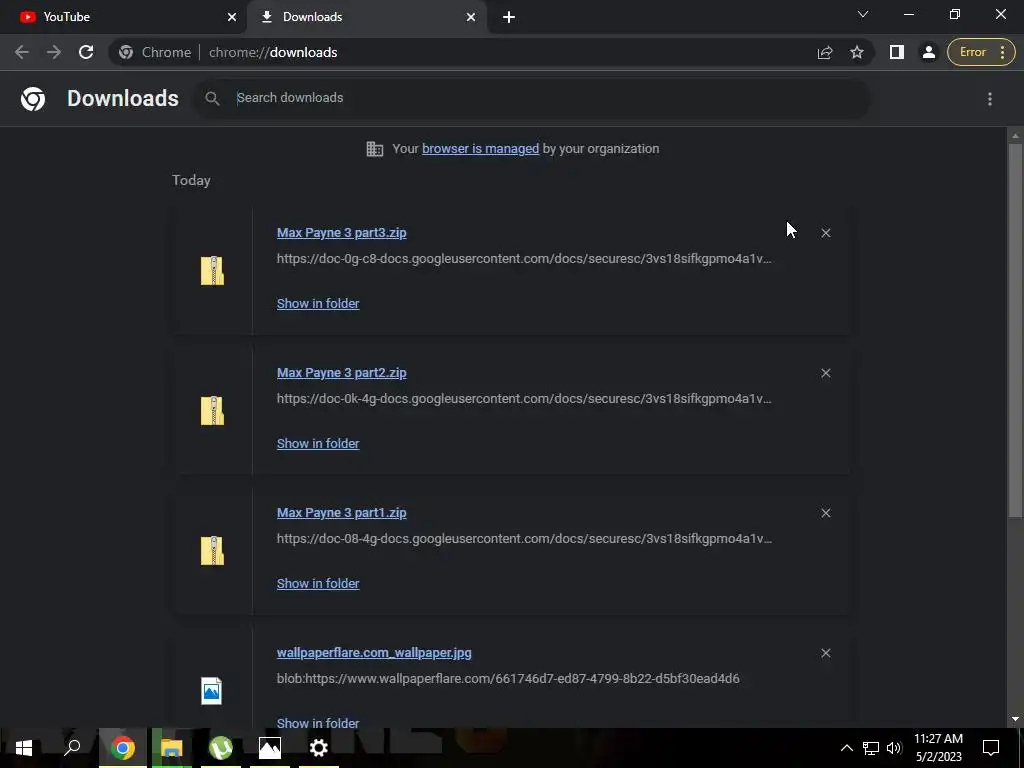Show Max Payne 3 part2.zip in folder
This screenshot has width=1024, height=768.
tap(318, 443)
